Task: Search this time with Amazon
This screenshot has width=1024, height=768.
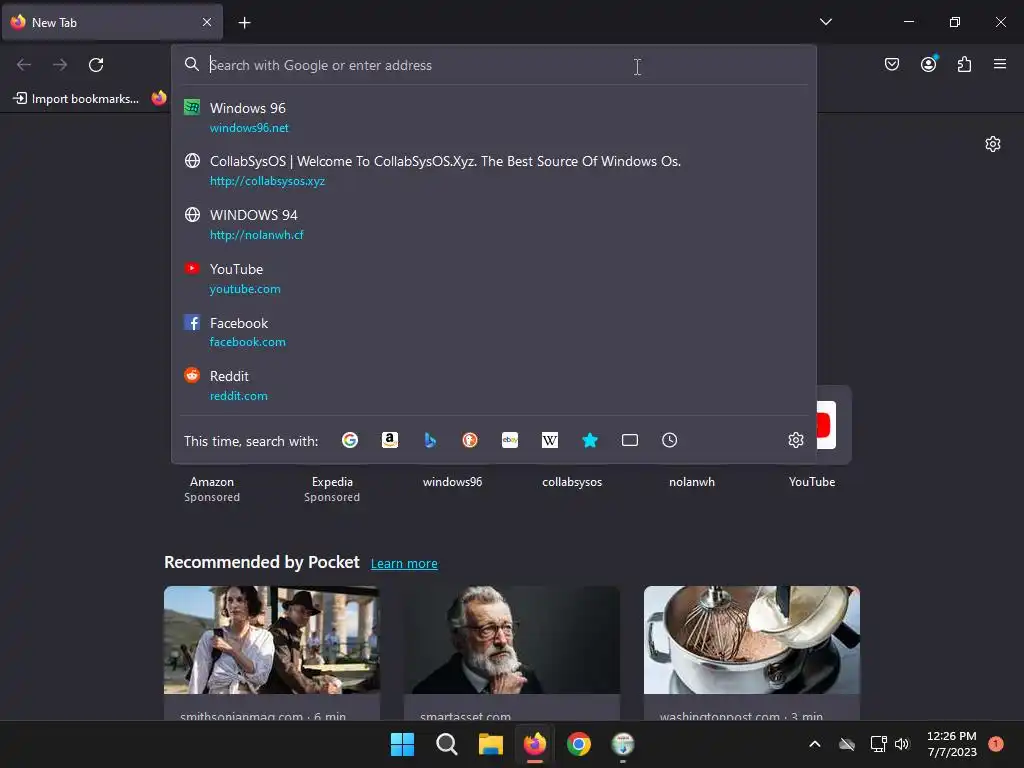Action: click(390, 440)
